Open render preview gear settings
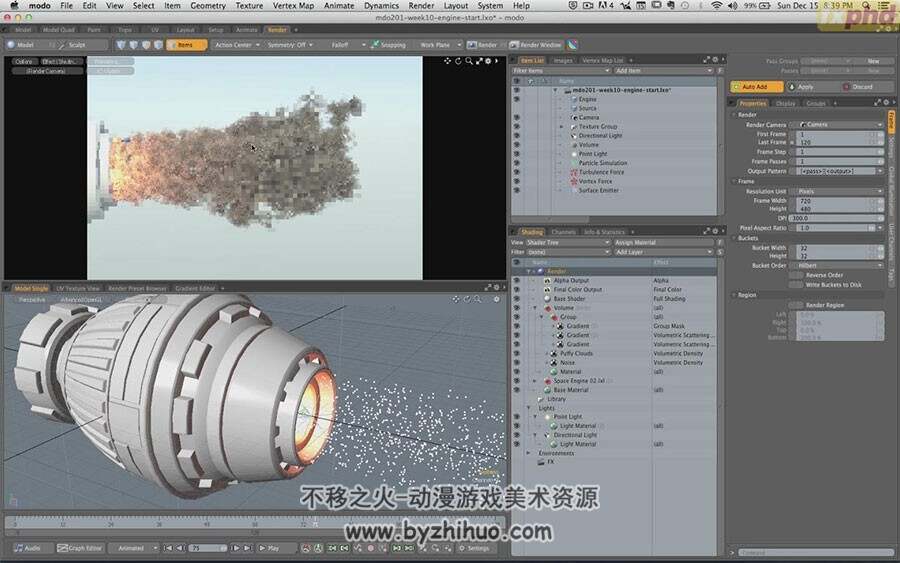This screenshot has width=900, height=563. tap(488, 61)
